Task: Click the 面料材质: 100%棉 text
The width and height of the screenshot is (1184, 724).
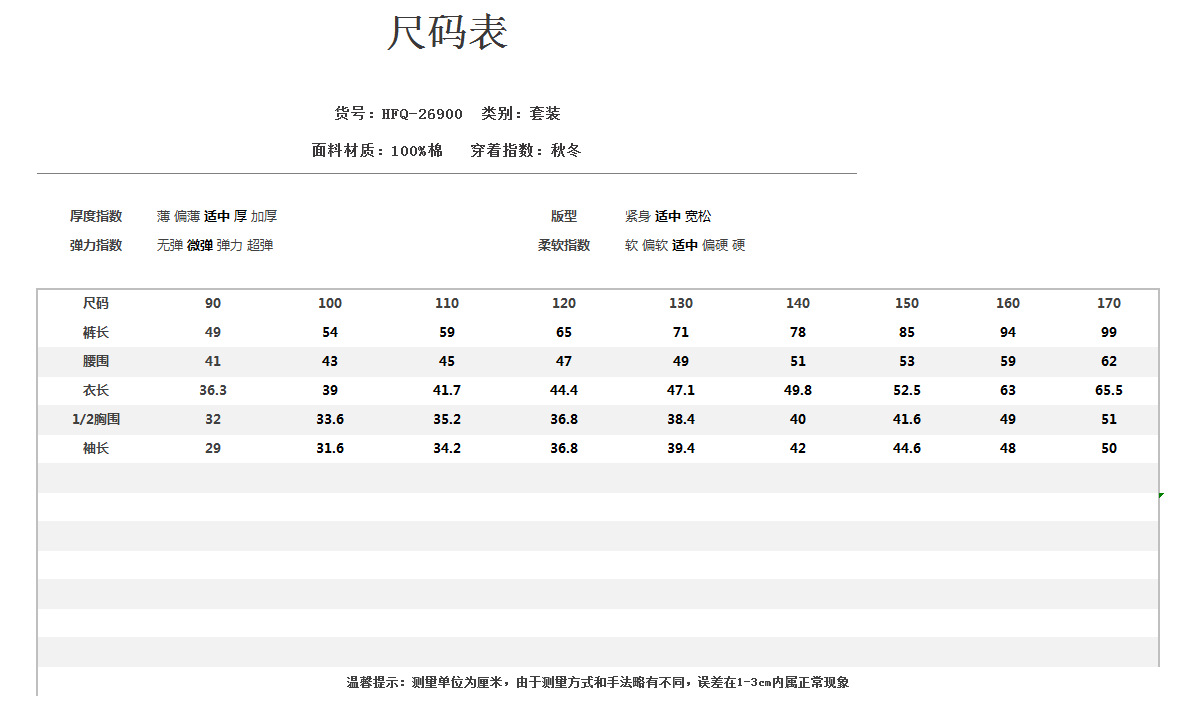Action: [377, 150]
